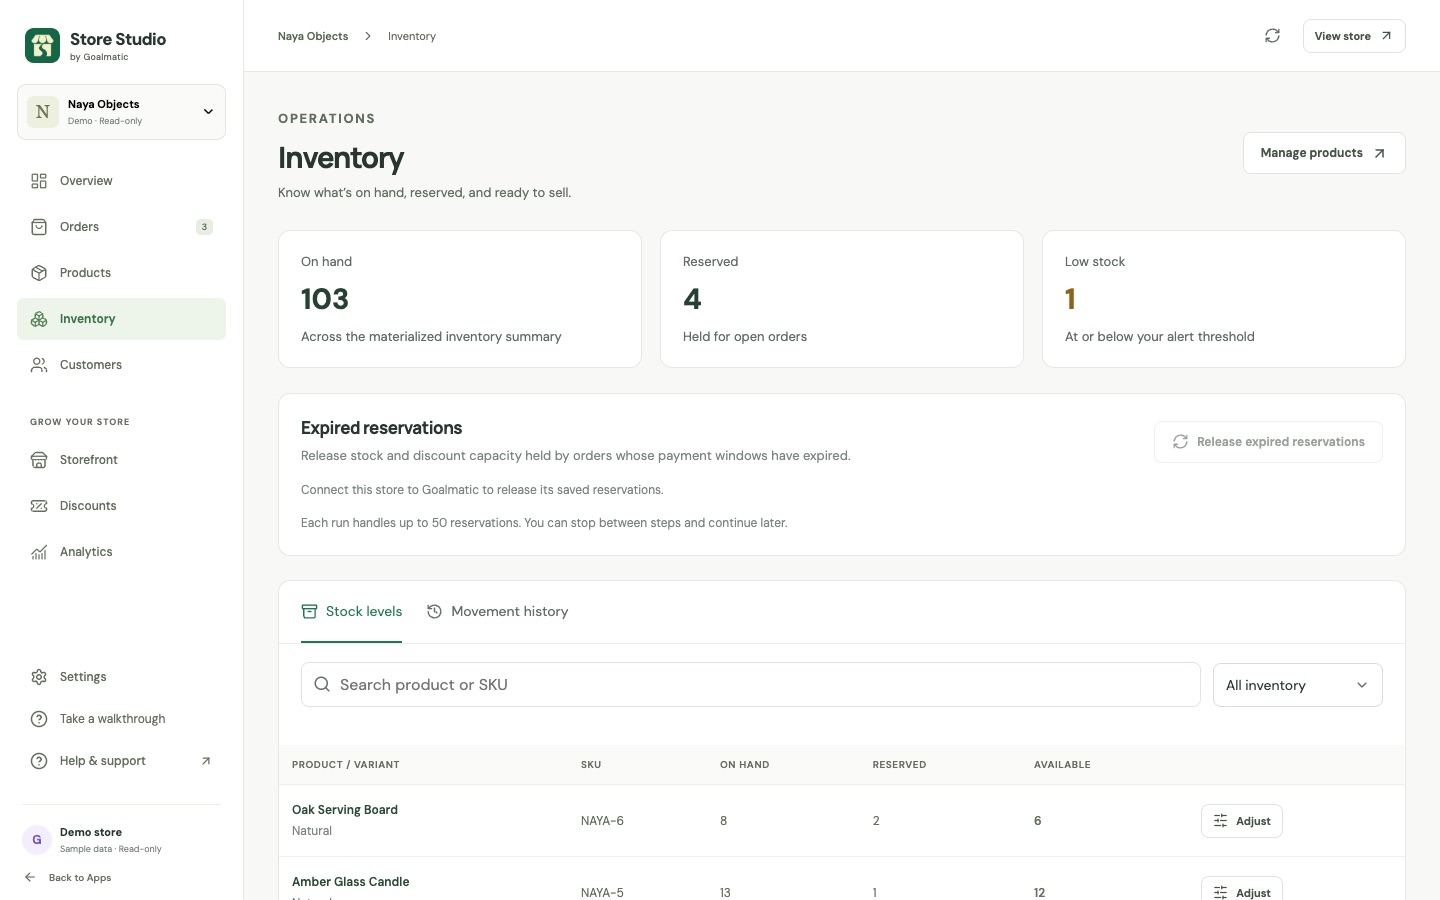Click the NAYA-6 SKU cell
This screenshot has width=1440, height=900.
pos(602,821)
